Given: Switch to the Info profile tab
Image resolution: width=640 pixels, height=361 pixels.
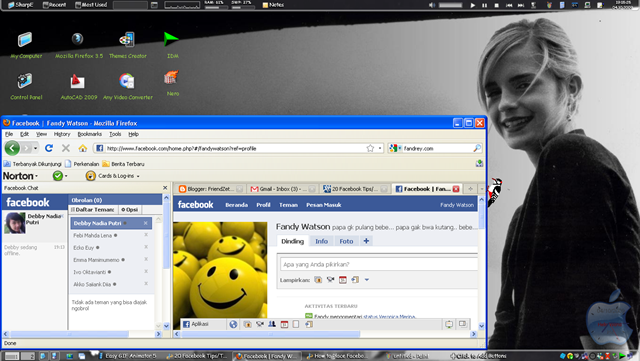Looking at the screenshot, I should [321, 241].
